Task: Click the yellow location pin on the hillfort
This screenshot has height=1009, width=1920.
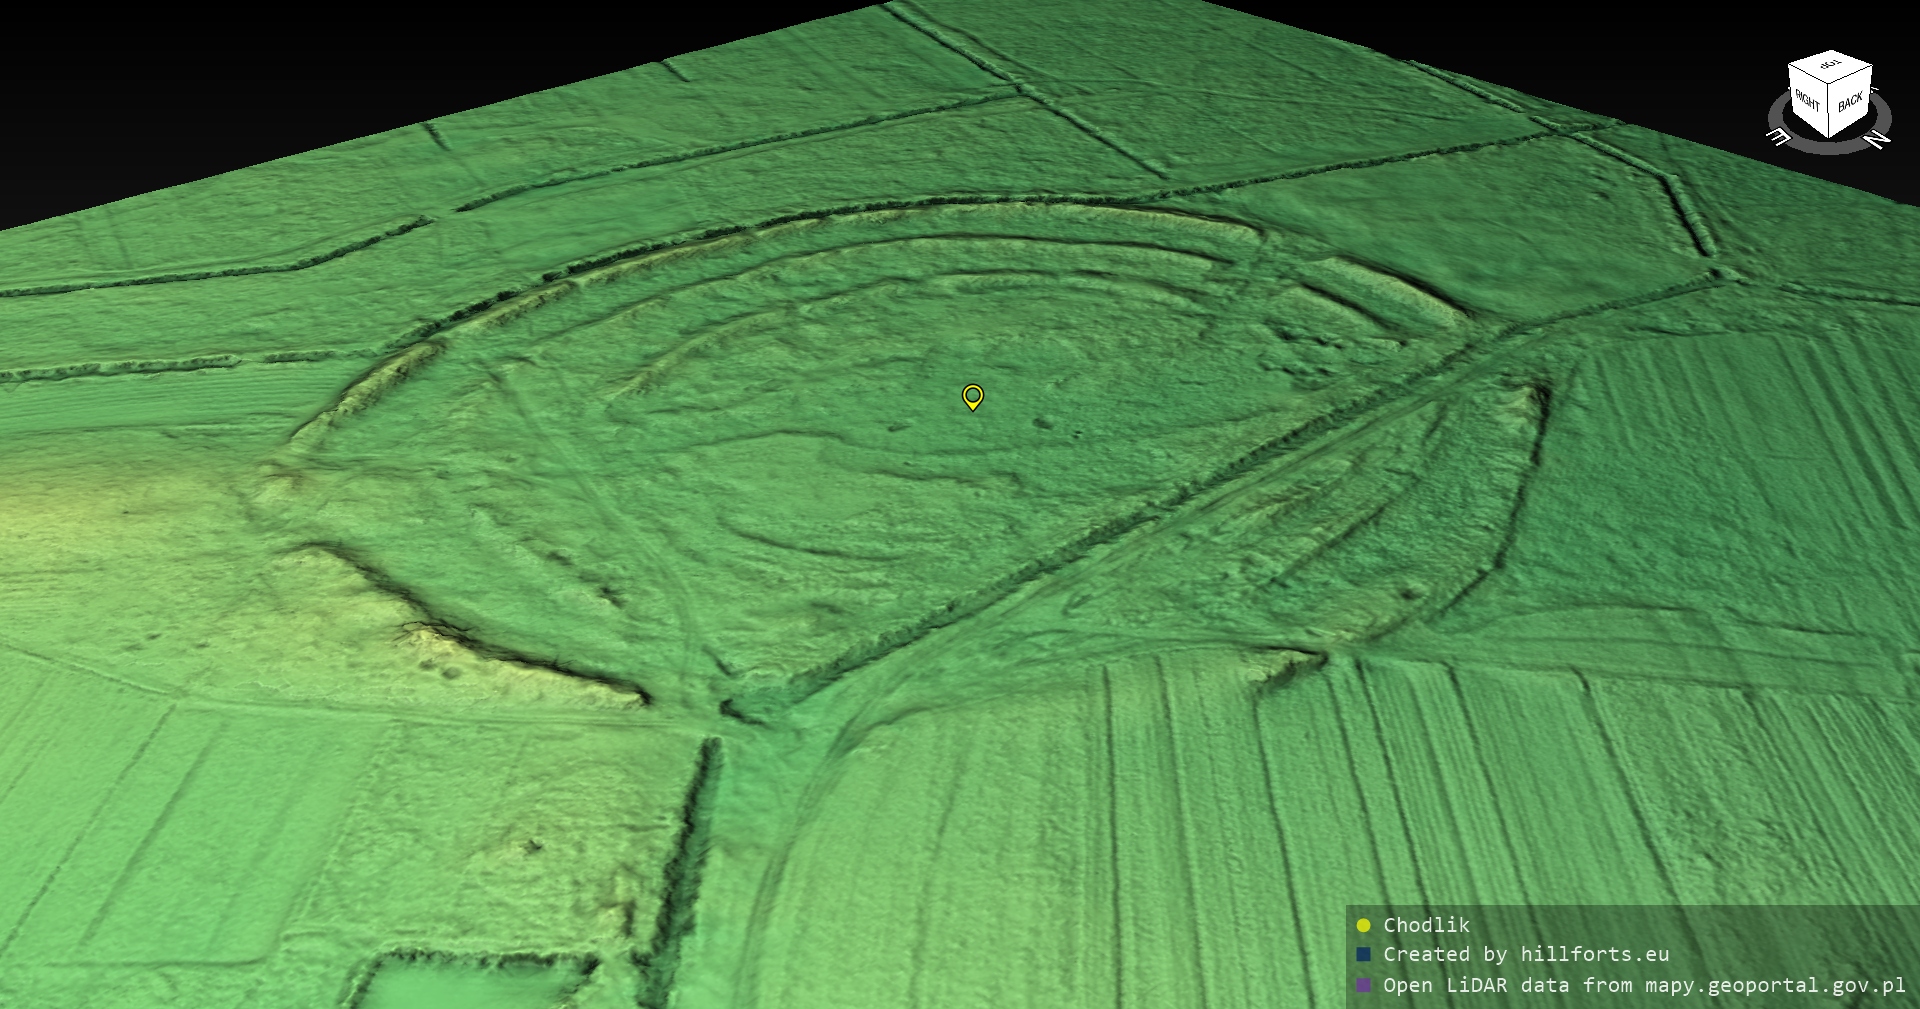Action: pyautogui.click(x=972, y=397)
